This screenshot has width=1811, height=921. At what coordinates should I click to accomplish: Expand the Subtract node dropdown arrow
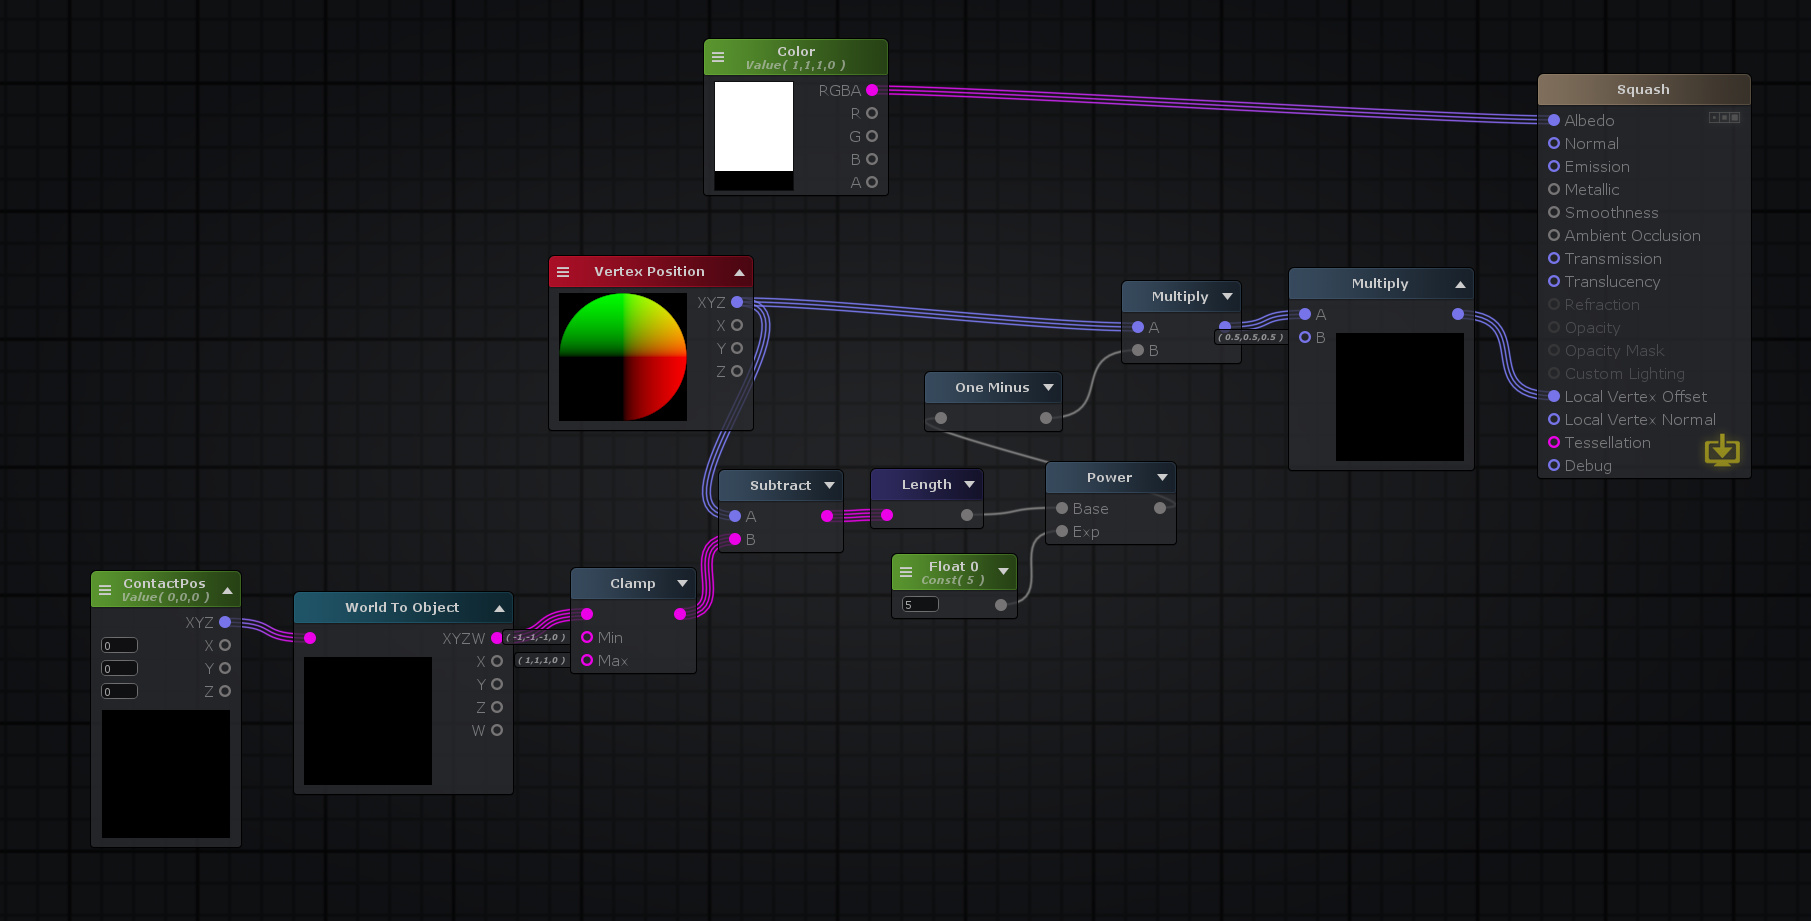click(829, 486)
